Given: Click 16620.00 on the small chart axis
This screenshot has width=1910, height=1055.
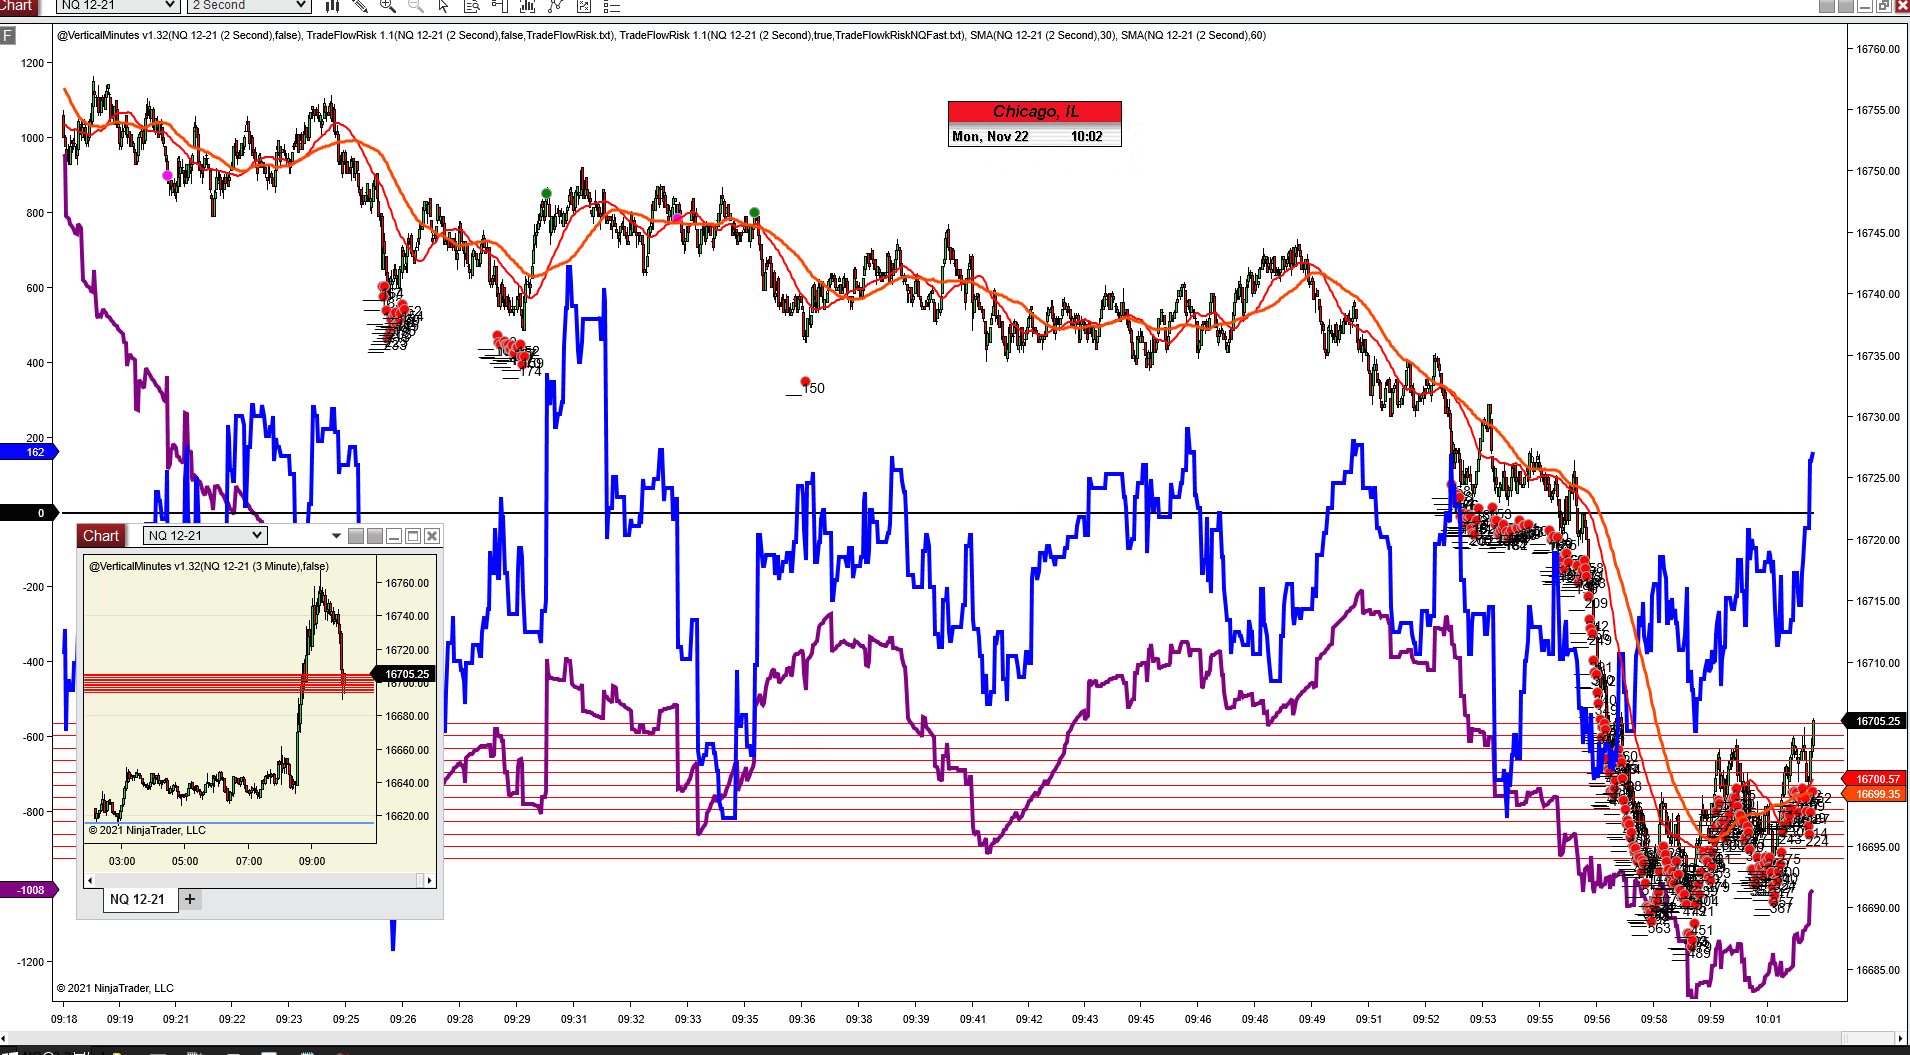Looking at the screenshot, I should tap(407, 816).
